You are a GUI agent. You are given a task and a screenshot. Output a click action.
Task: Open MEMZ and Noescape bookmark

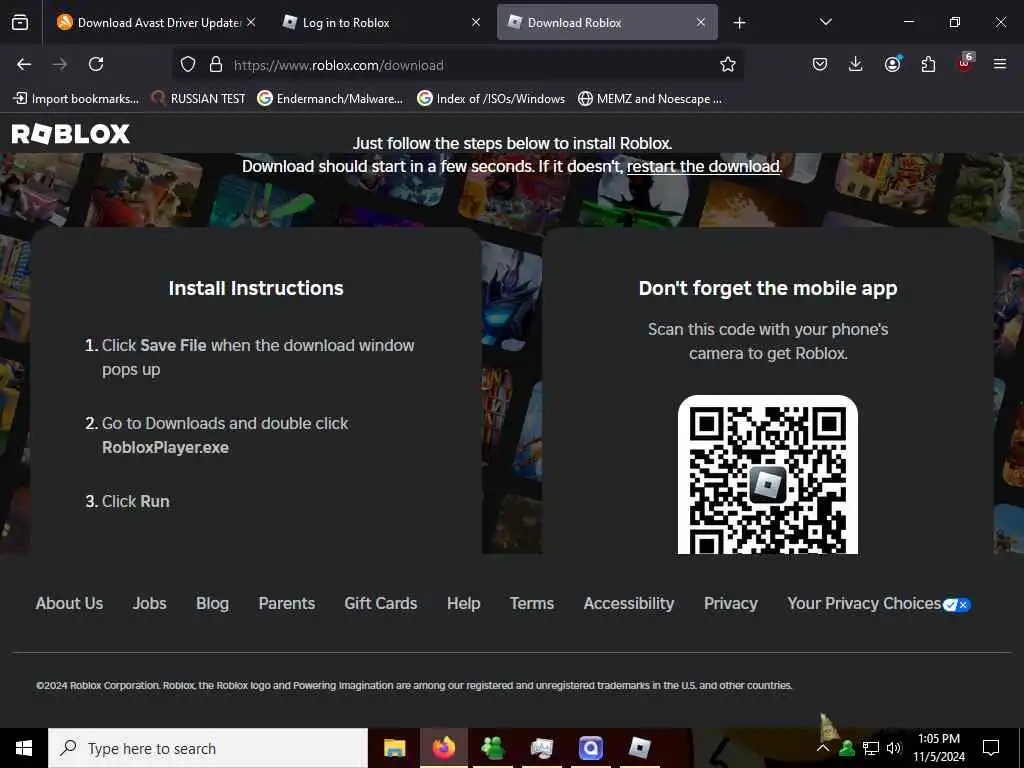[x=650, y=99]
